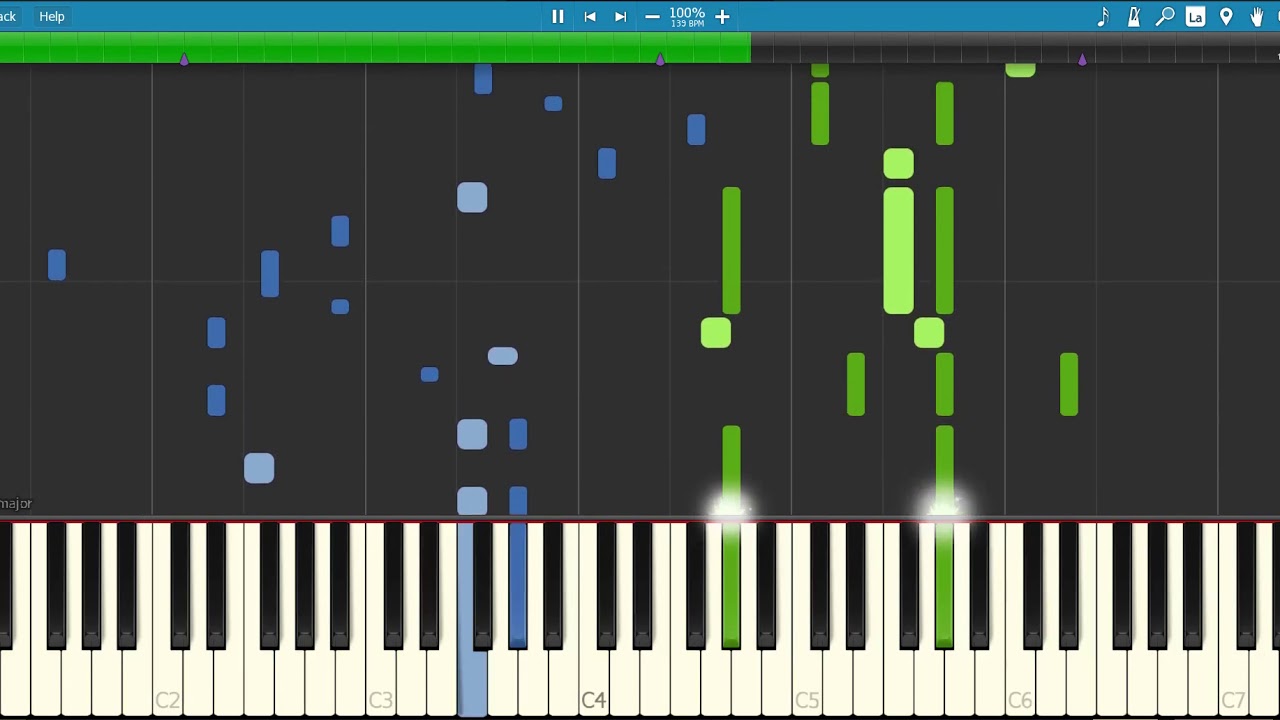Click the middle purple bookmark marker
The height and width of the screenshot is (720, 1280).
(x=660, y=60)
